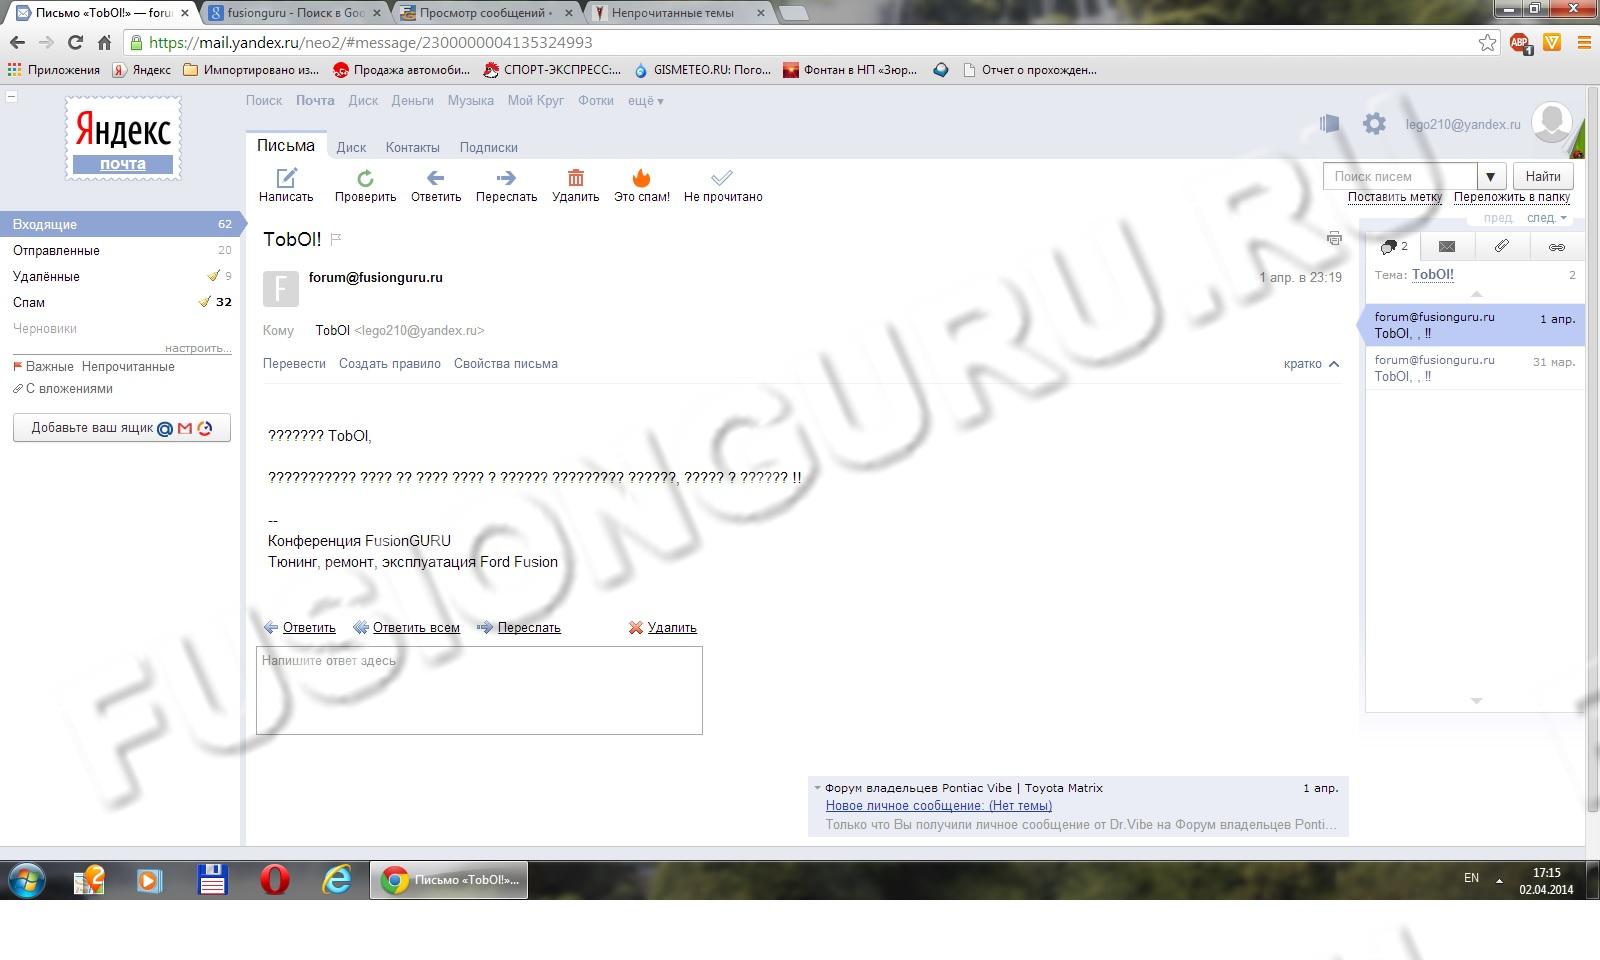
Task: Switch to the Письма tab
Action: 285,146
